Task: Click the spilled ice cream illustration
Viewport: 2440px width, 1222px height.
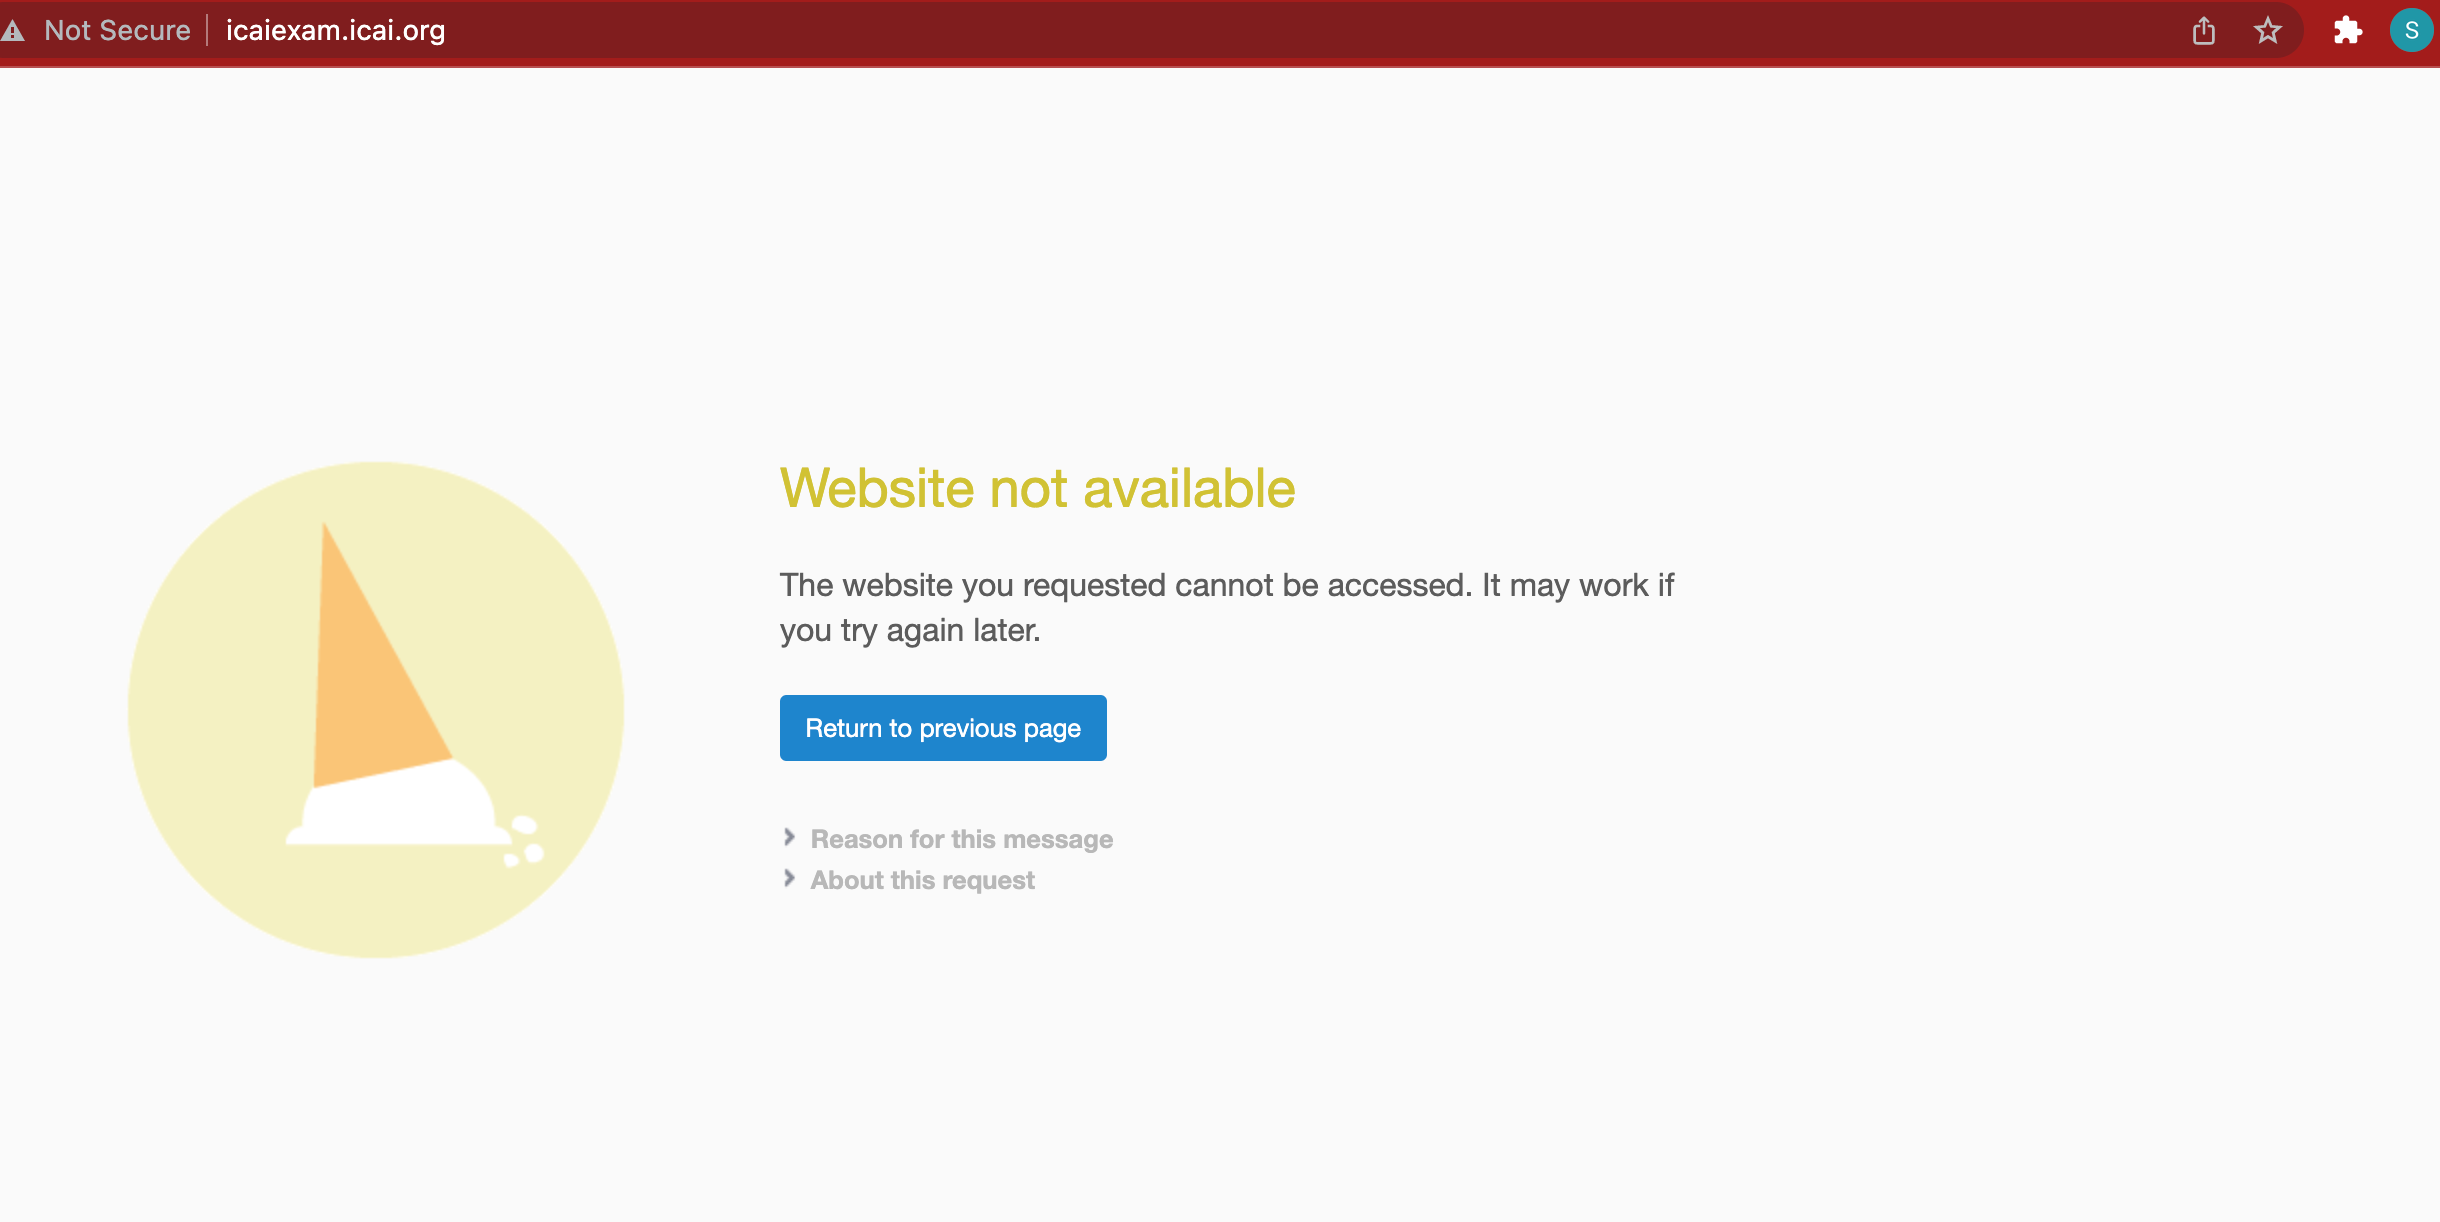Action: point(376,709)
